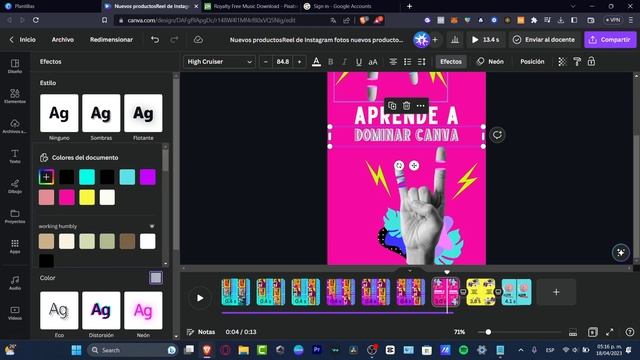Open the analytics chart icon
The width and height of the screenshot is (640, 360).
455,40
